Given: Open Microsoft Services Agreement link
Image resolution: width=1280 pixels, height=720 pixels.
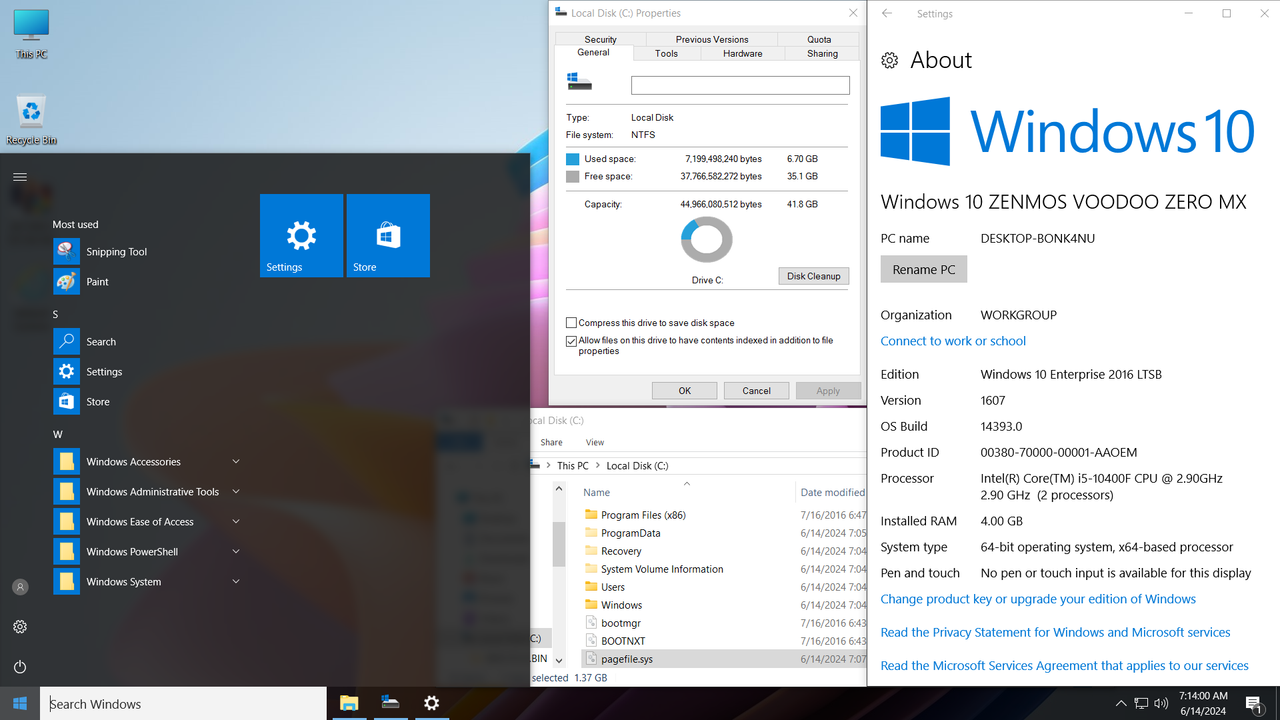Looking at the screenshot, I should [x=1064, y=665].
